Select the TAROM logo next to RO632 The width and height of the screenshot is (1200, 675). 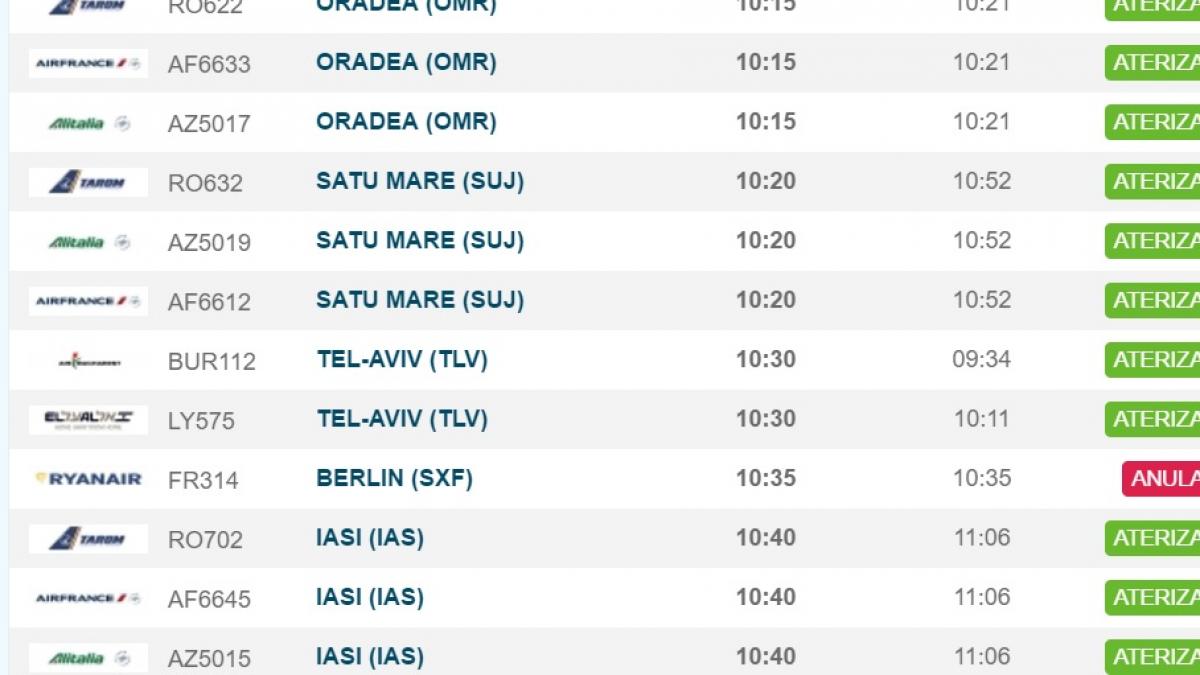point(88,182)
